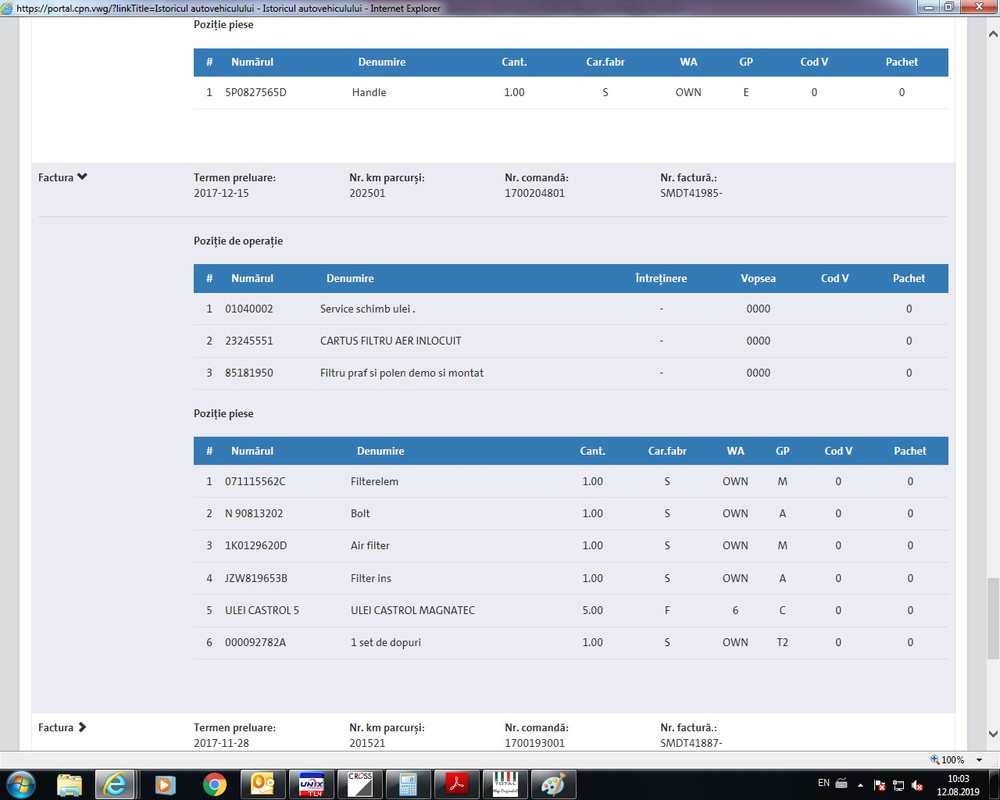
Task: Select 'Filtru praf si polen demo si montat'
Action: click(402, 373)
